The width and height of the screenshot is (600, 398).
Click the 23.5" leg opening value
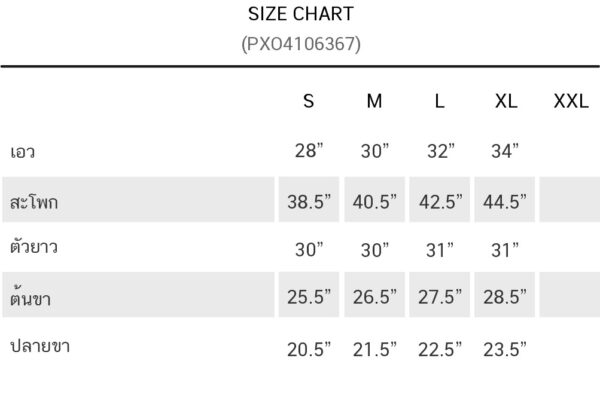pyautogui.click(x=505, y=349)
